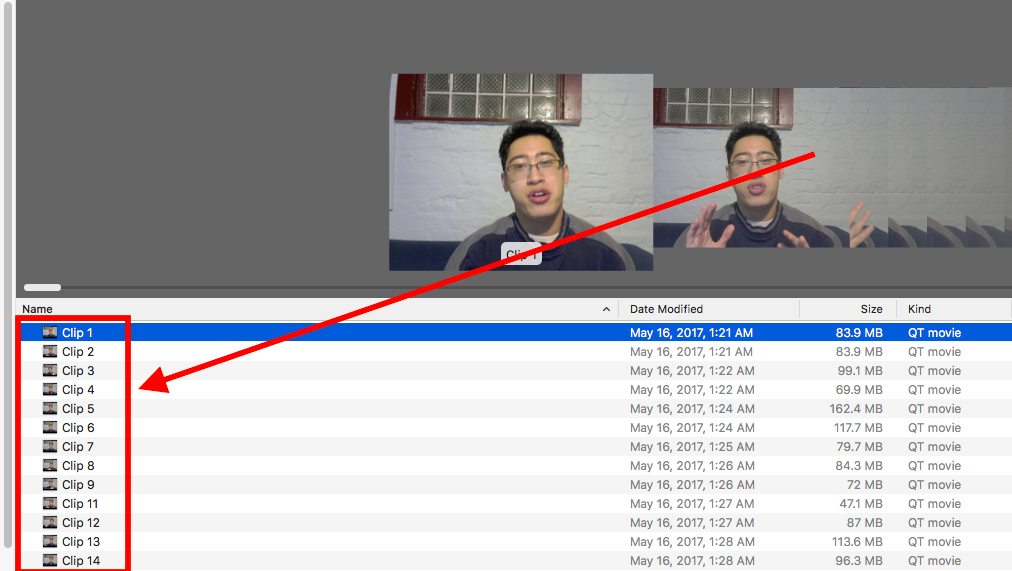
Task: Click the Clip 2 file icon
Action: coord(50,351)
